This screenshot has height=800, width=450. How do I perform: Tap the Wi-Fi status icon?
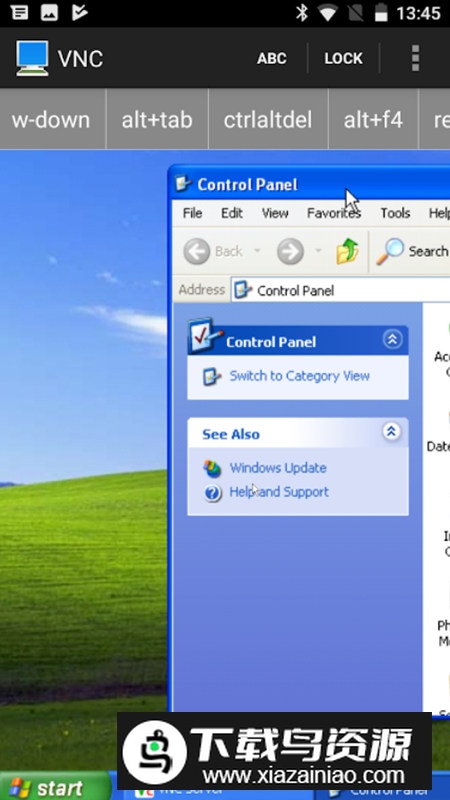tap(328, 13)
